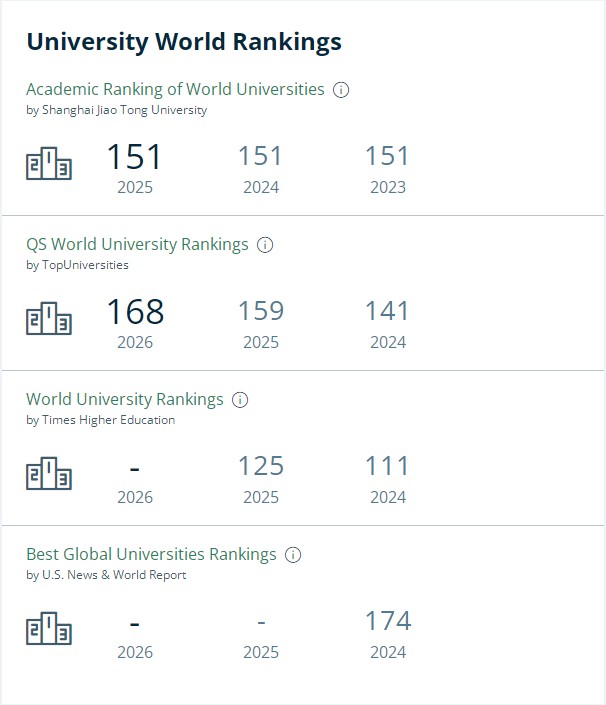The image size is (606, 705).
Task: Open QS World University Rankings link
Action: coord(137,244)
